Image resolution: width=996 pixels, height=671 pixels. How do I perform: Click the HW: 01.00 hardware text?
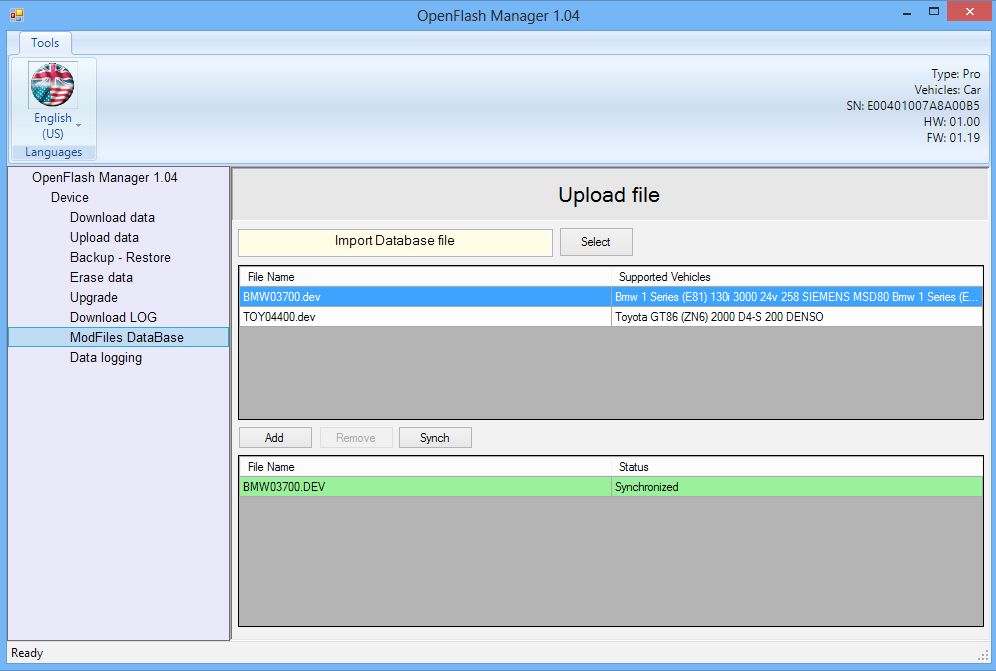952,121
